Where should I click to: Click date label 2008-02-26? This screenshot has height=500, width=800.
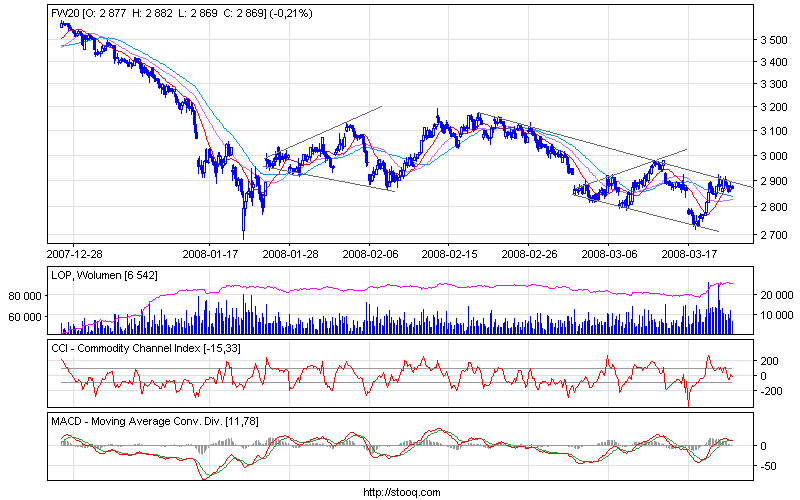(x=529, y=254)
